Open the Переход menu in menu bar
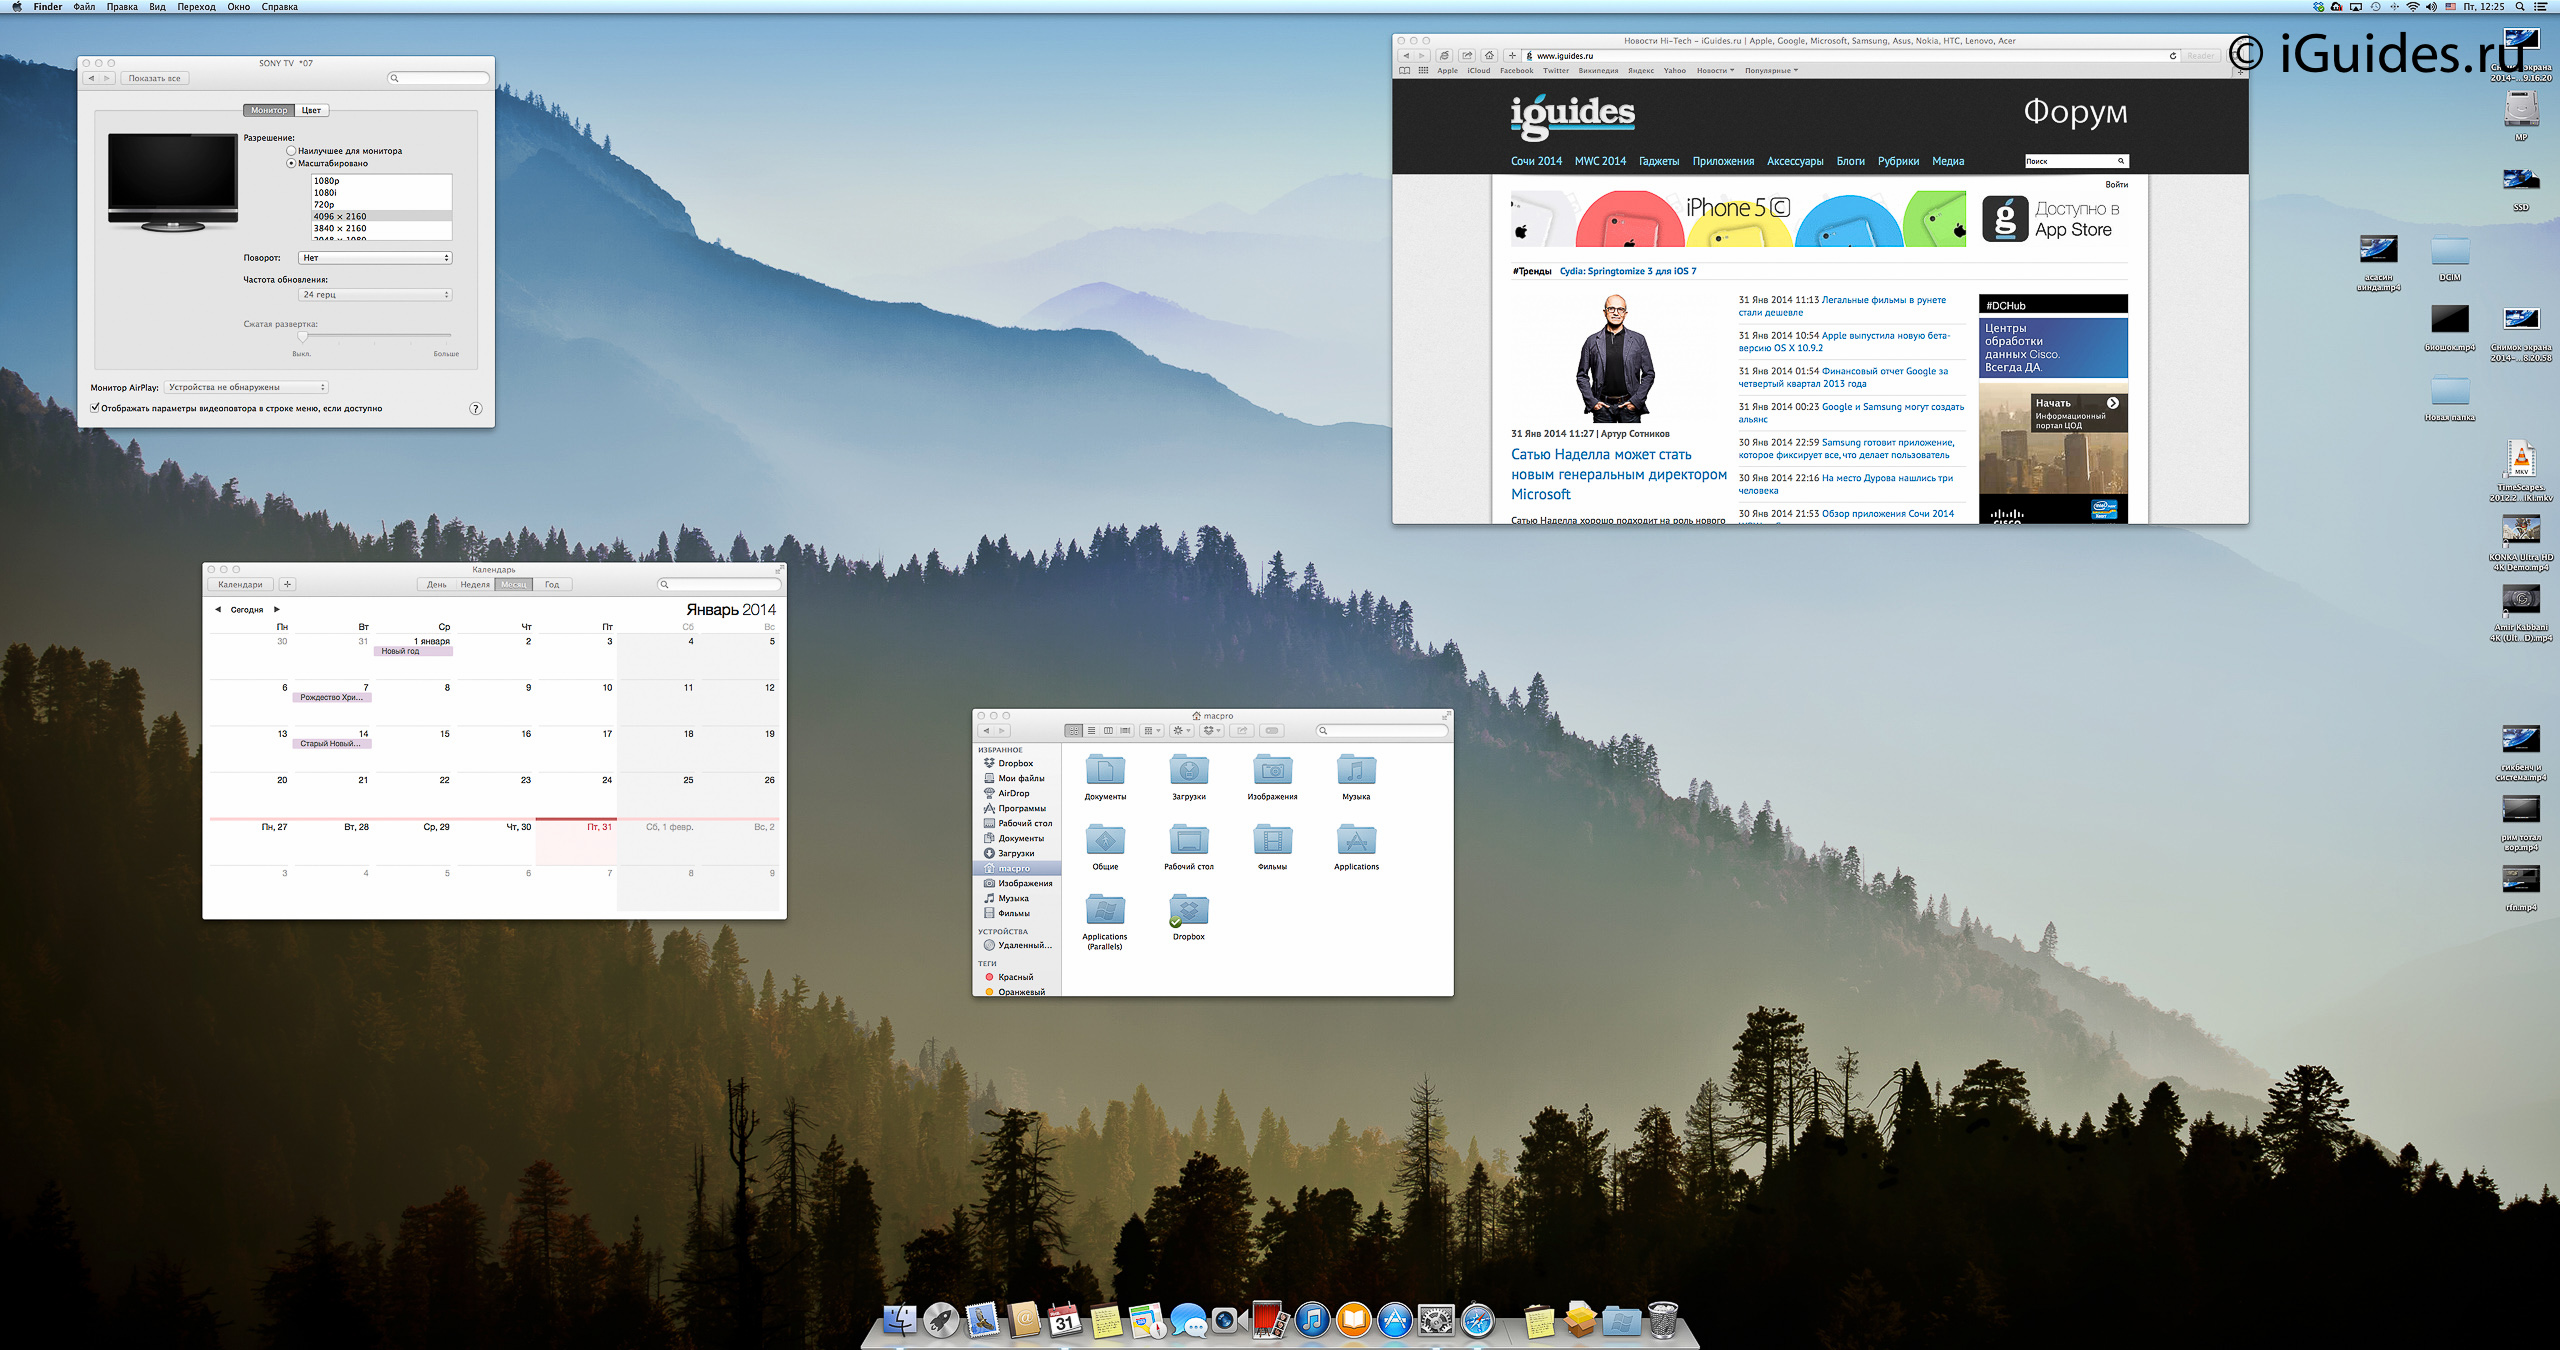 point(196,7)
